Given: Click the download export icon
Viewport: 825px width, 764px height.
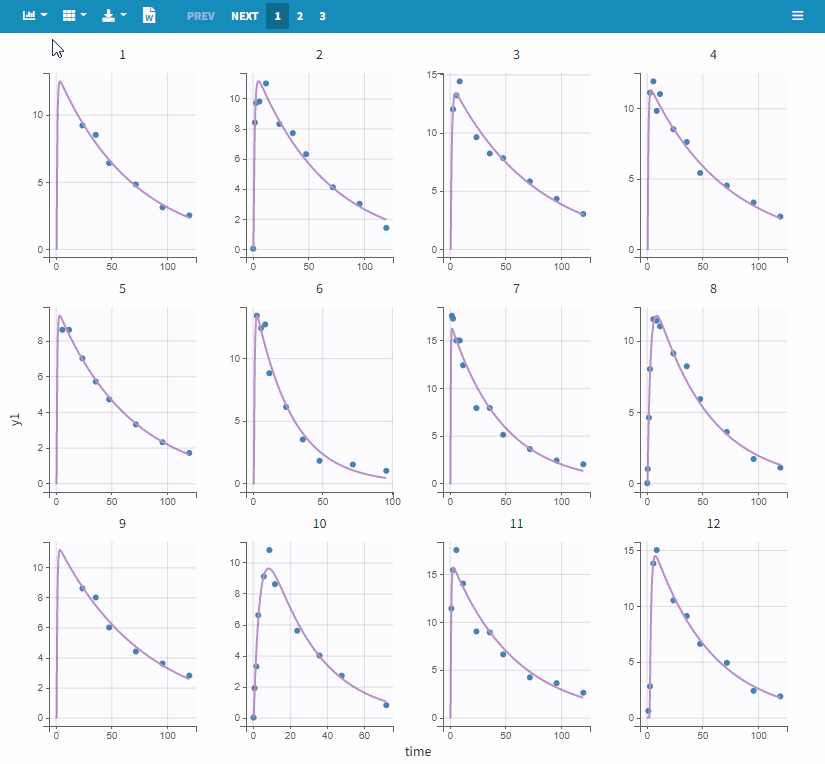Looking at the screenshot, I should click(x=108, y=16).
